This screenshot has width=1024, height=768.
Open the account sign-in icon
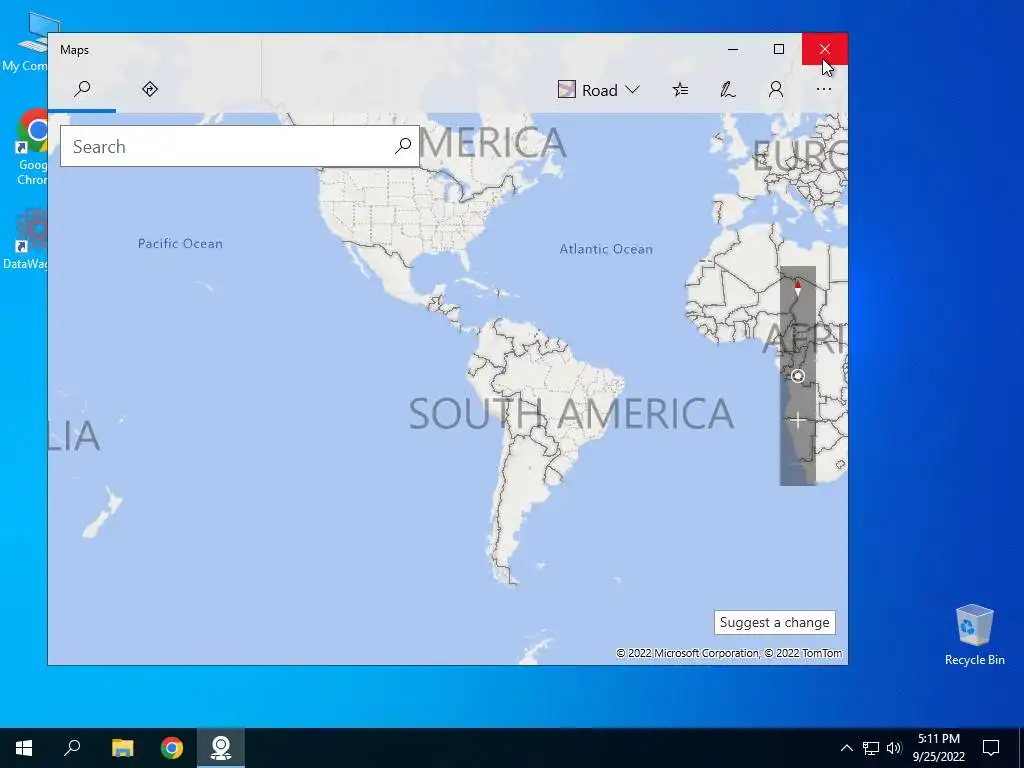(x=775, y=89)
